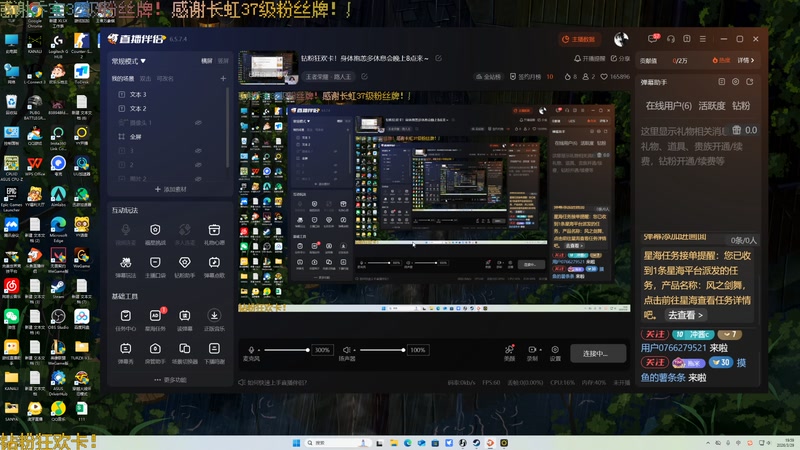Open the 场景切换器 scene switcher
Screen dimensions: 800x450
pos(185,353)
